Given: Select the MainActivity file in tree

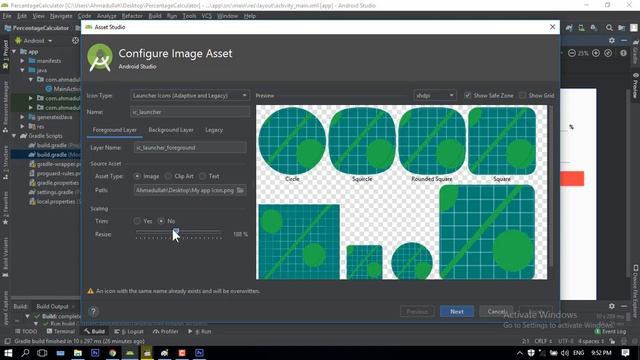Looking at the screenshot, I should pyautogui.click(x=63, y=89).
